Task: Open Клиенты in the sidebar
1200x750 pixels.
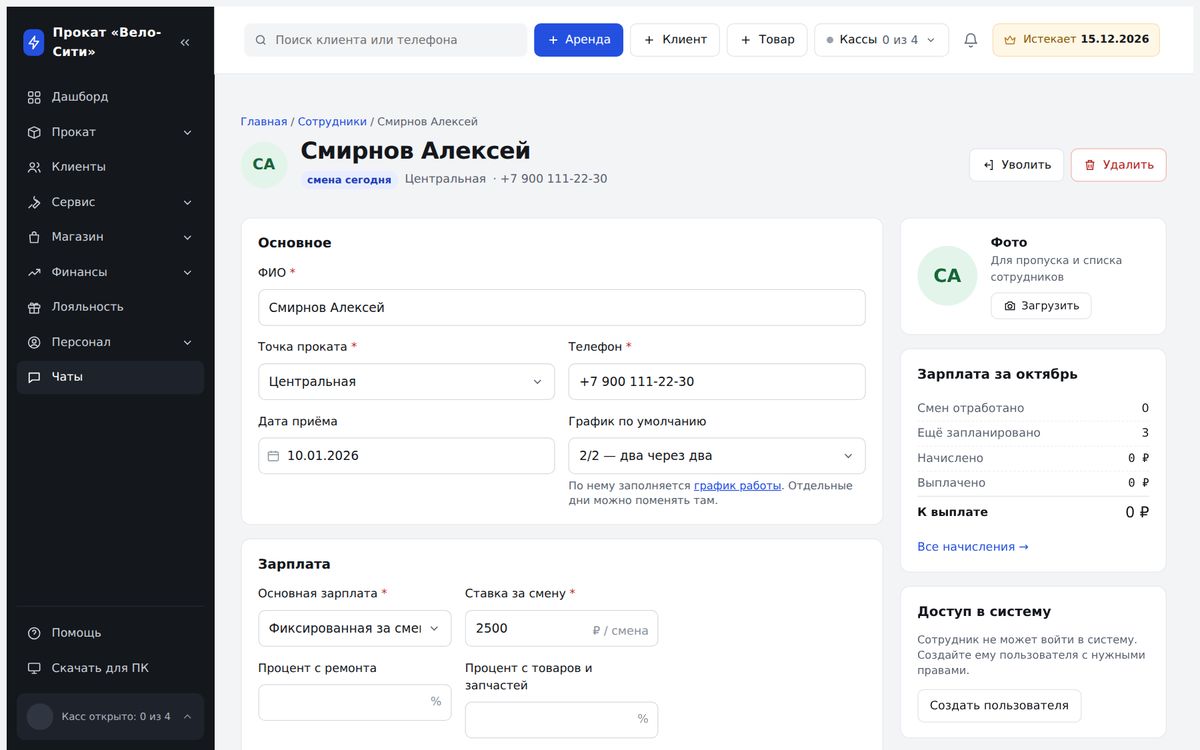Action: (111, 167)
